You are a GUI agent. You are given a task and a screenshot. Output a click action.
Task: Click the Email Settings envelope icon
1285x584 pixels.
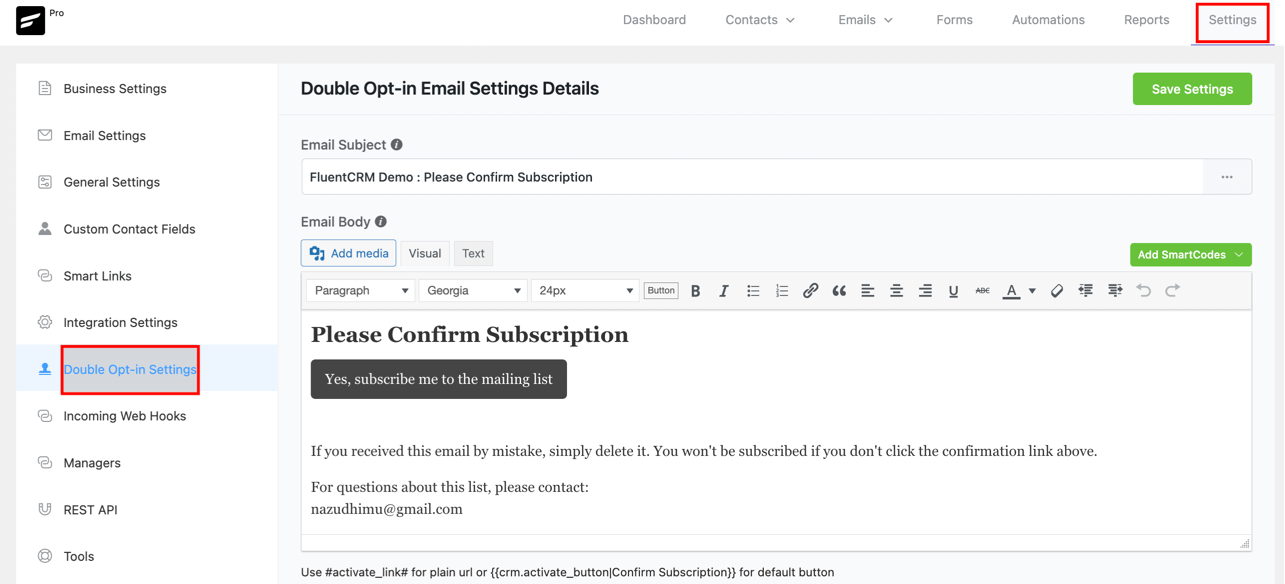point(45,135)
